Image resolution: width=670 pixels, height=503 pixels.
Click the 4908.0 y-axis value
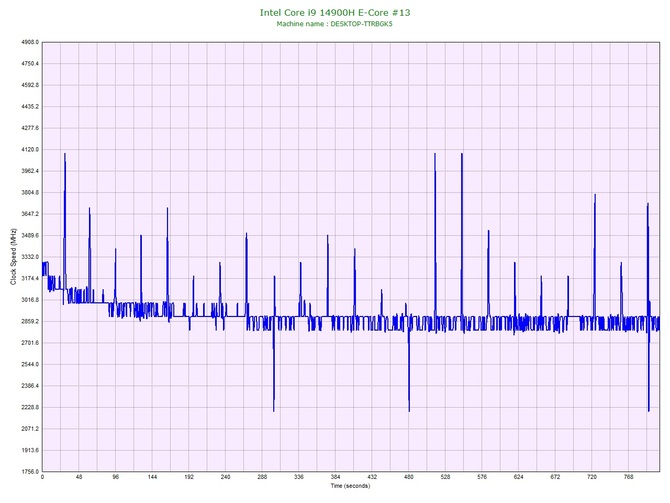[30, 42]
